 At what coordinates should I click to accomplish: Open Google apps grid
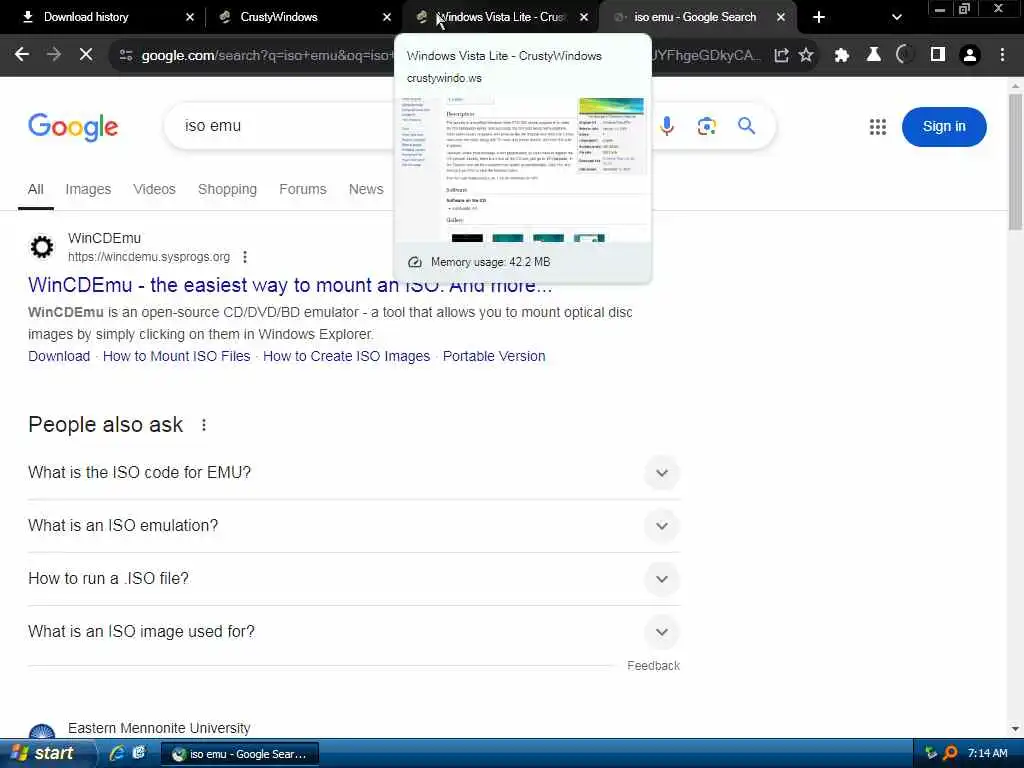coord(878,127)
